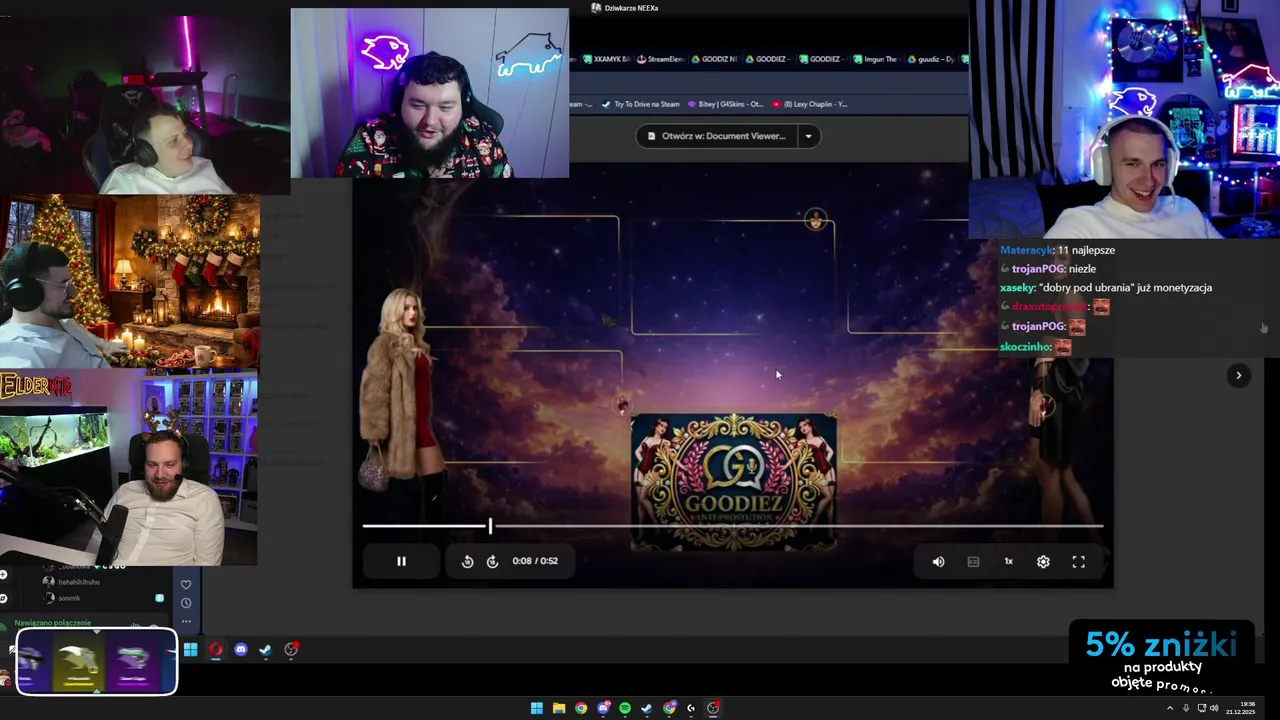Pause the video playback
1280x720 pixels.
point(401,561)
